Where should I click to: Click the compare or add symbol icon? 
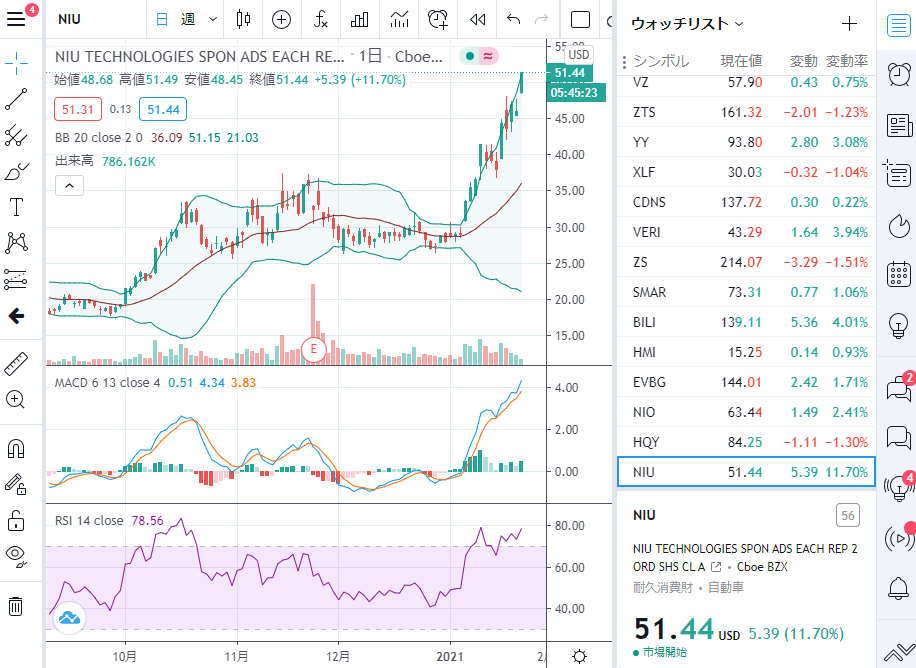pos(282,20)
